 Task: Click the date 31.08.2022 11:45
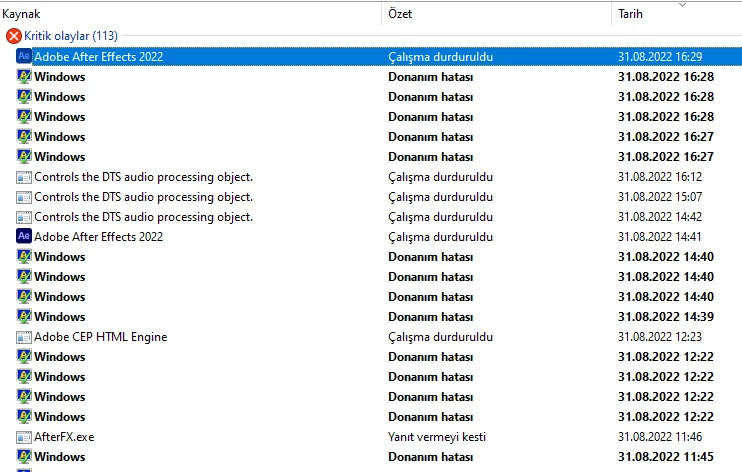point(666,457)
